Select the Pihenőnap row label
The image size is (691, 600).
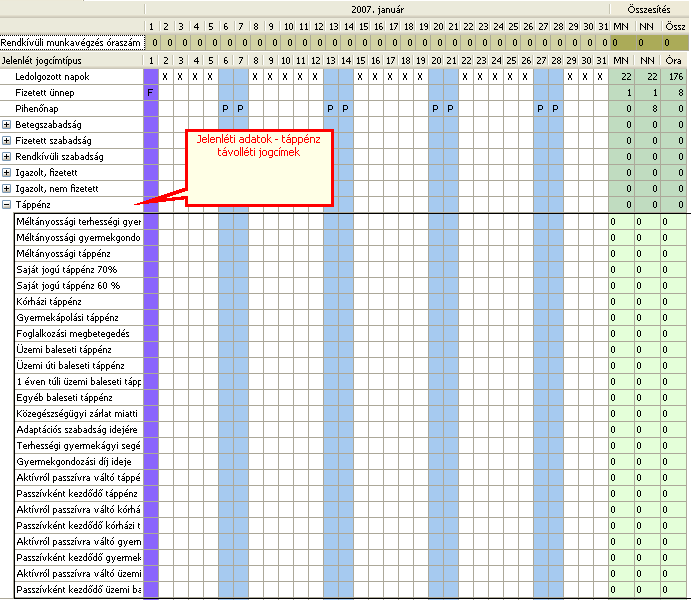(x=37, y=108)
